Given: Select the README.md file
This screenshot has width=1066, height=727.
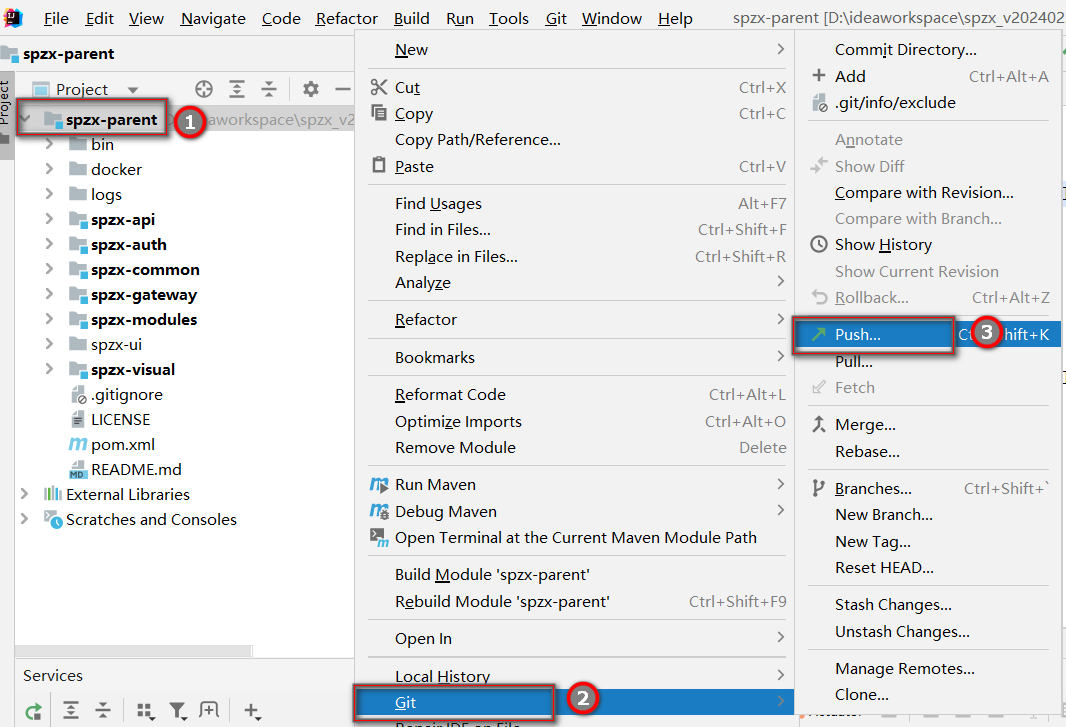Looking at the screenshot, I should [x=136, y=469].
